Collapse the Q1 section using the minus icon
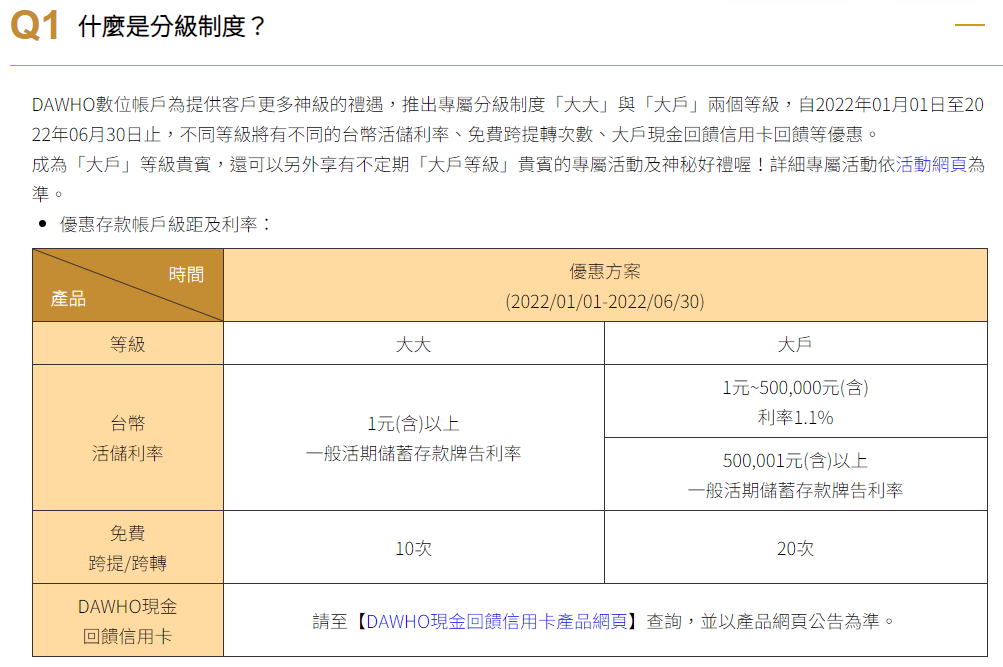Image resolution: width=1003 pixels, height=667 pixels. click(969, 25)
